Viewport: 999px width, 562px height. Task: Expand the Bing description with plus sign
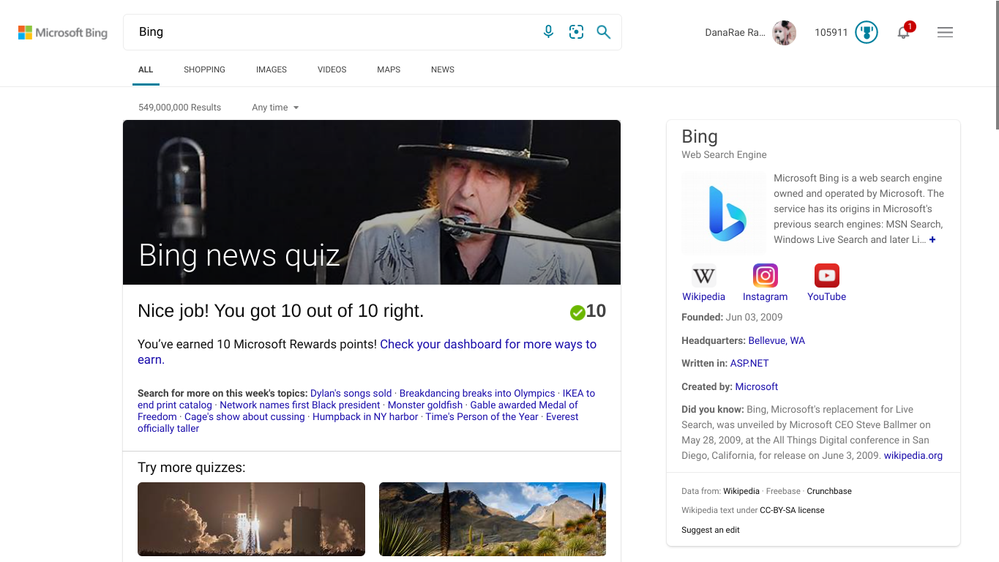(932, 240)
